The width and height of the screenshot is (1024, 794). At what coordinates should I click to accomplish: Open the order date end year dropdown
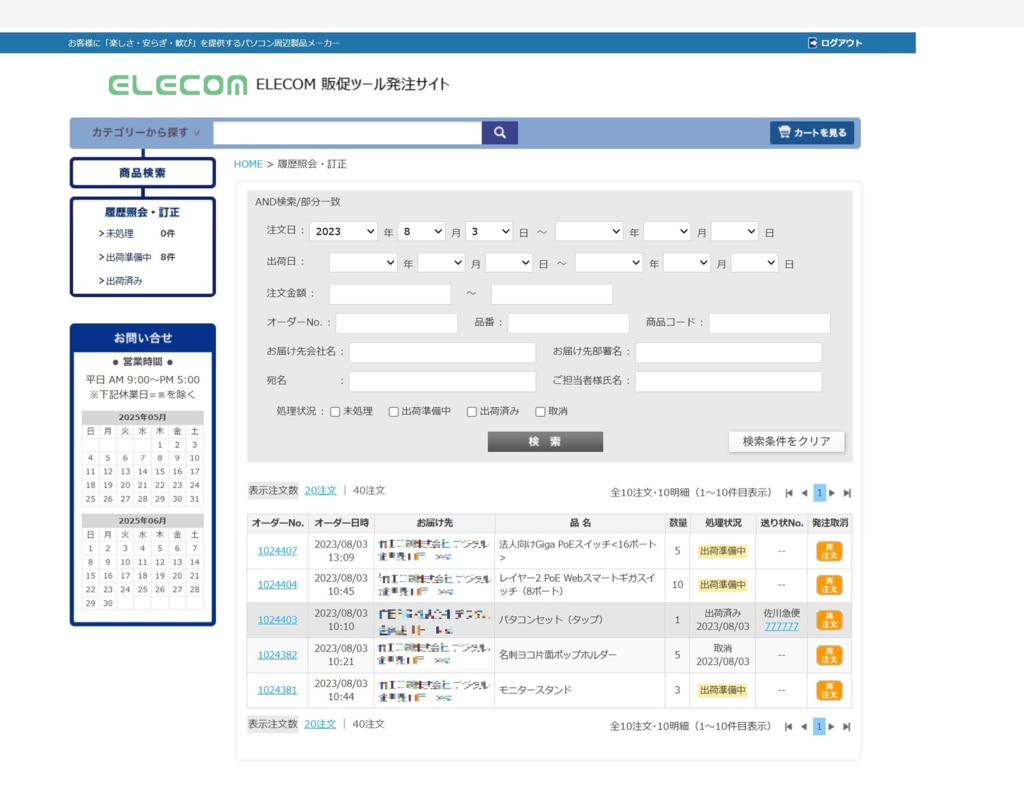click(x=589, y=232)
